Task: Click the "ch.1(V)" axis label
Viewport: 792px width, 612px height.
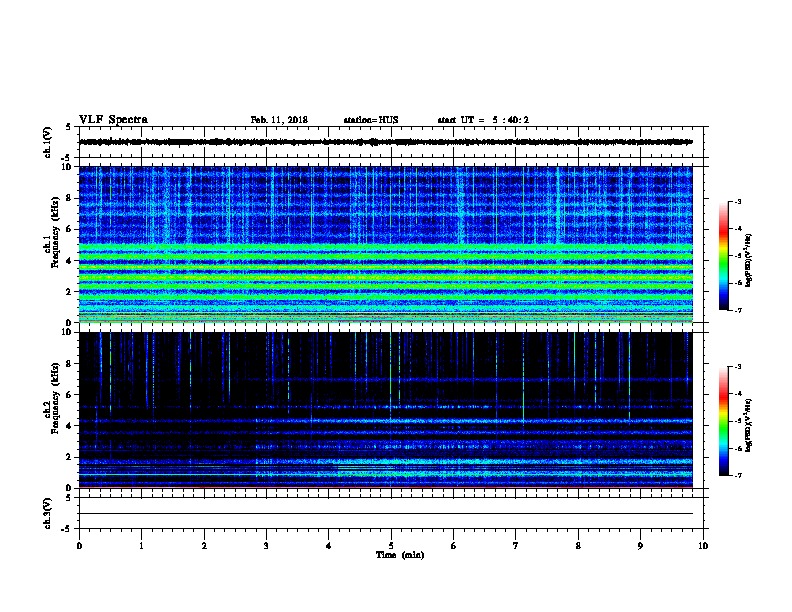Action: click(47, 142)
